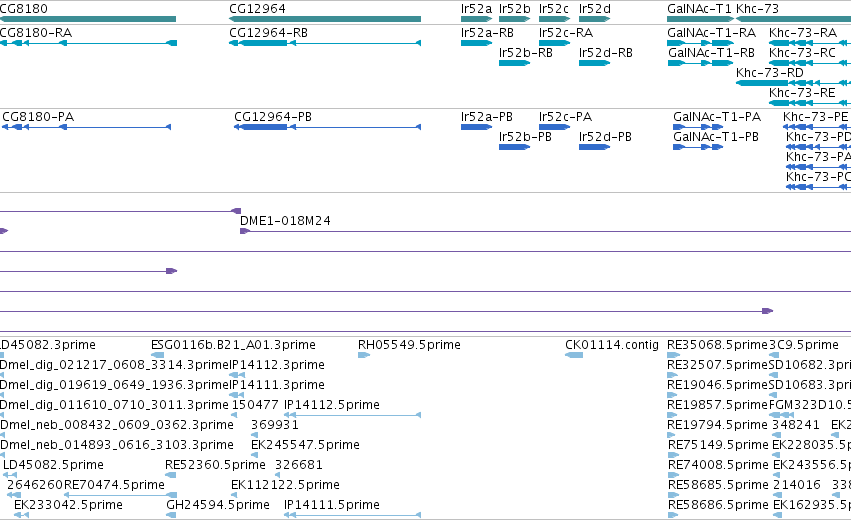Open the CG8180-RA transcript
Screen dimensions: 851x520
click(x=88, y=43)
